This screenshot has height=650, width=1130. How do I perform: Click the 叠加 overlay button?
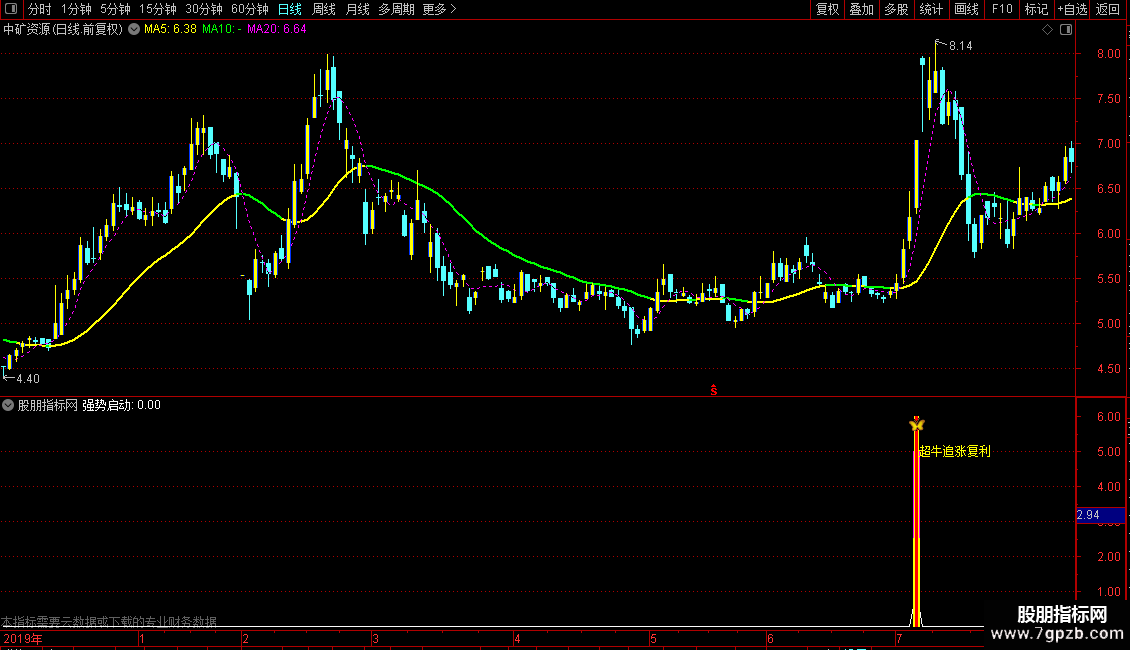click(x=862, y=9)
